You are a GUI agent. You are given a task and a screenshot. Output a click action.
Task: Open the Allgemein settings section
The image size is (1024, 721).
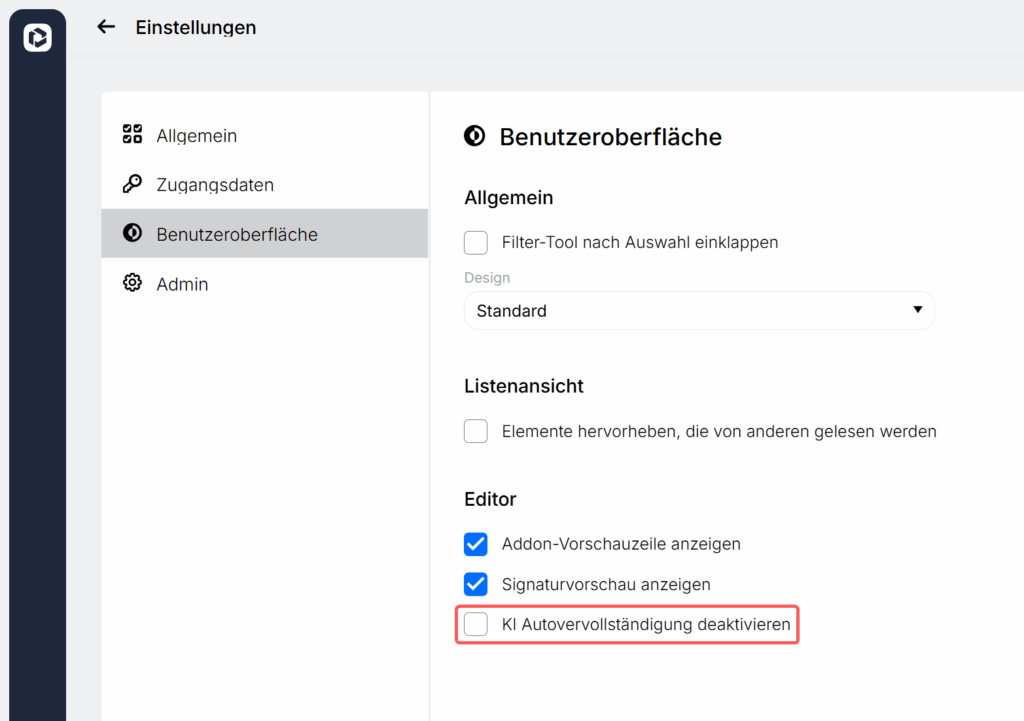(197, 135)
